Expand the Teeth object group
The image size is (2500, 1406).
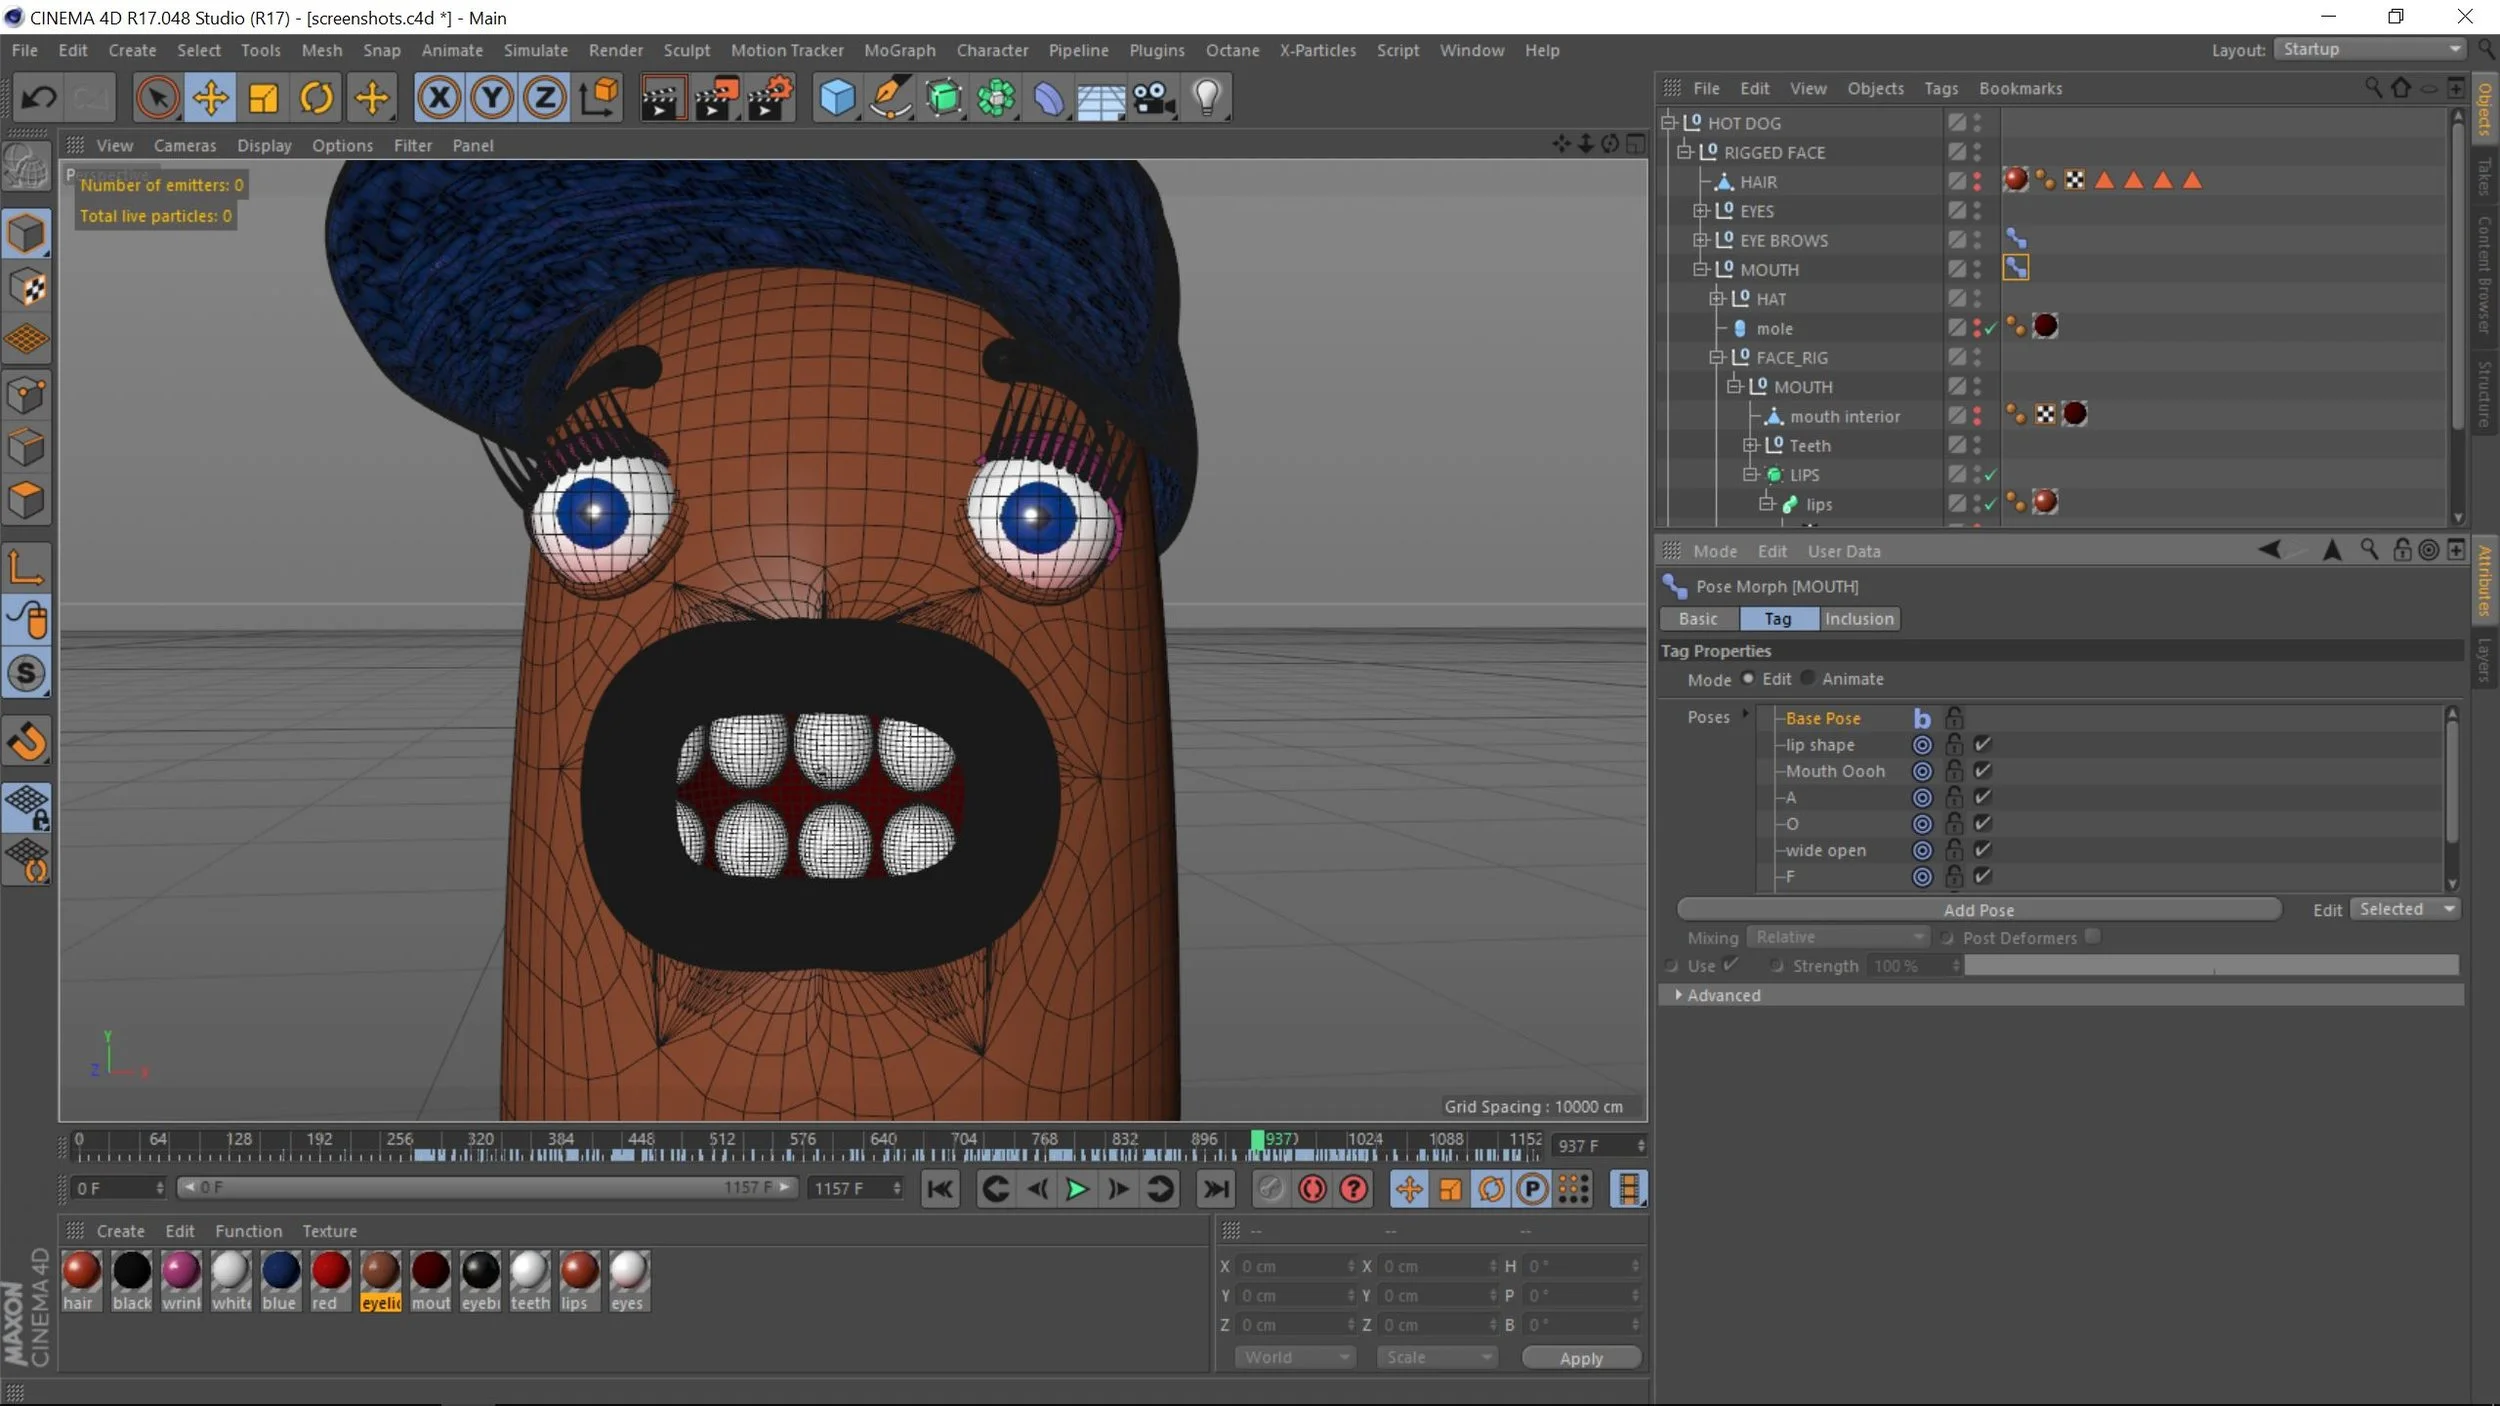tap(1749, 445)
